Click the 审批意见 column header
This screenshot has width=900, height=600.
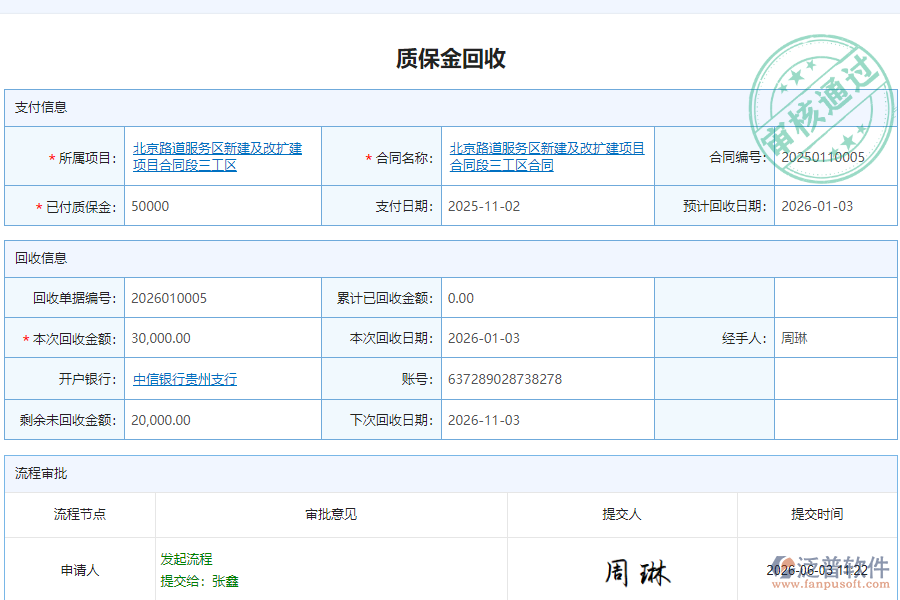(328, 515)
